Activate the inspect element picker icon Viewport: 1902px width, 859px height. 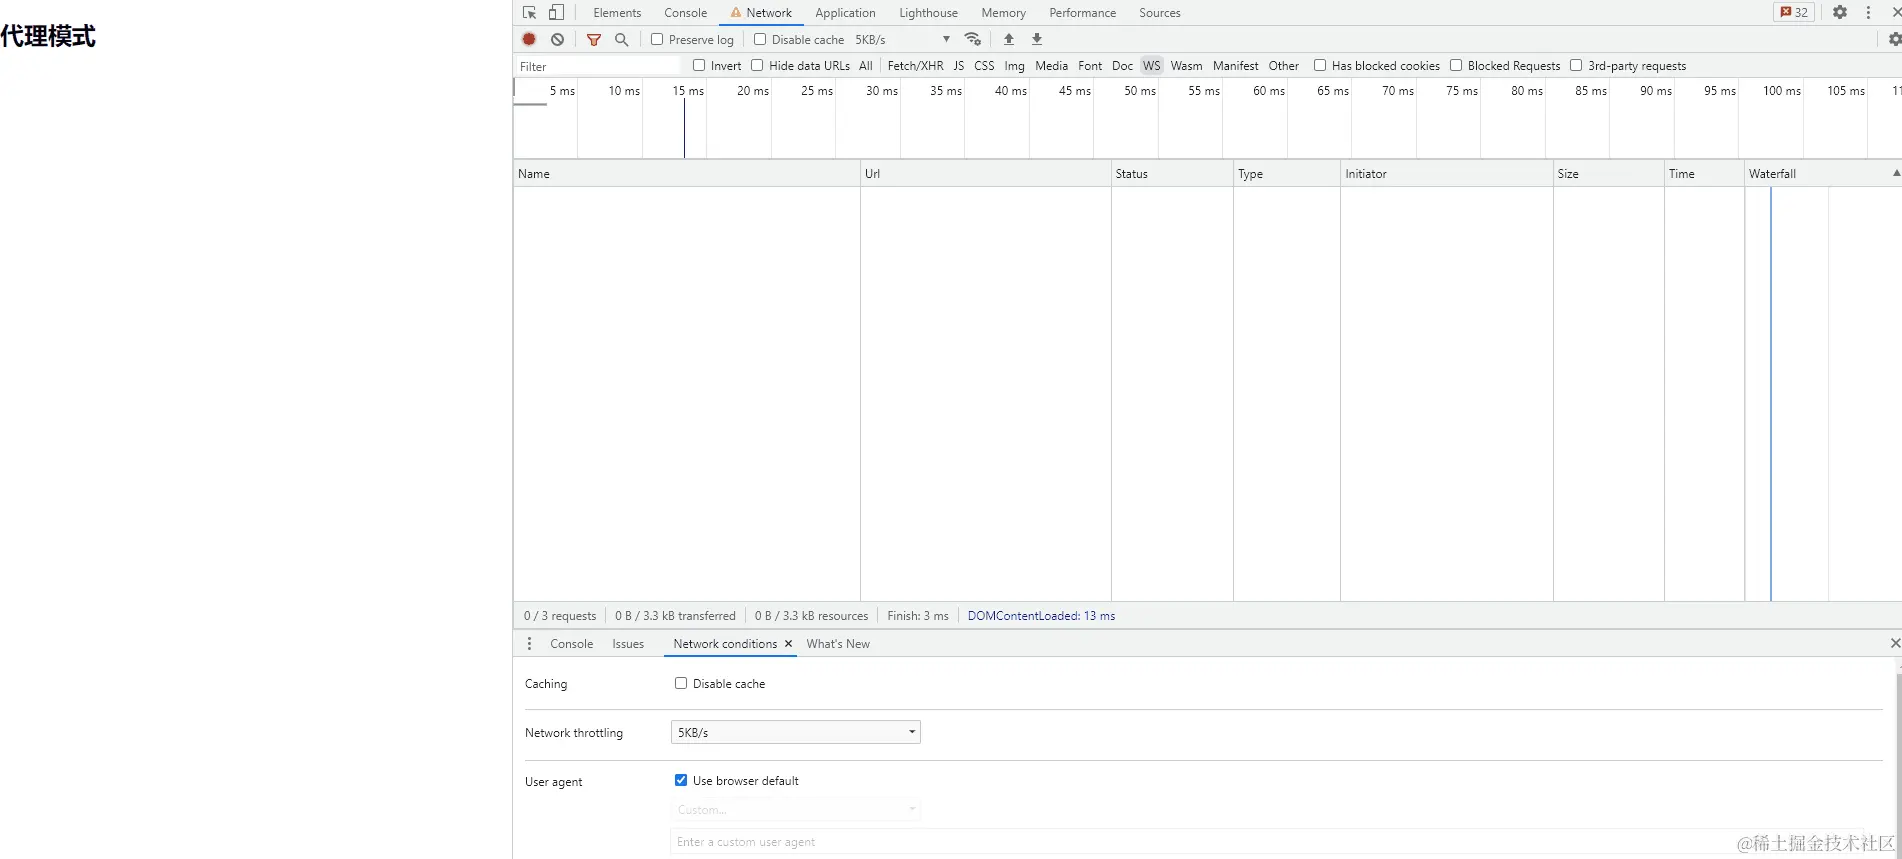tap(529, 13)
